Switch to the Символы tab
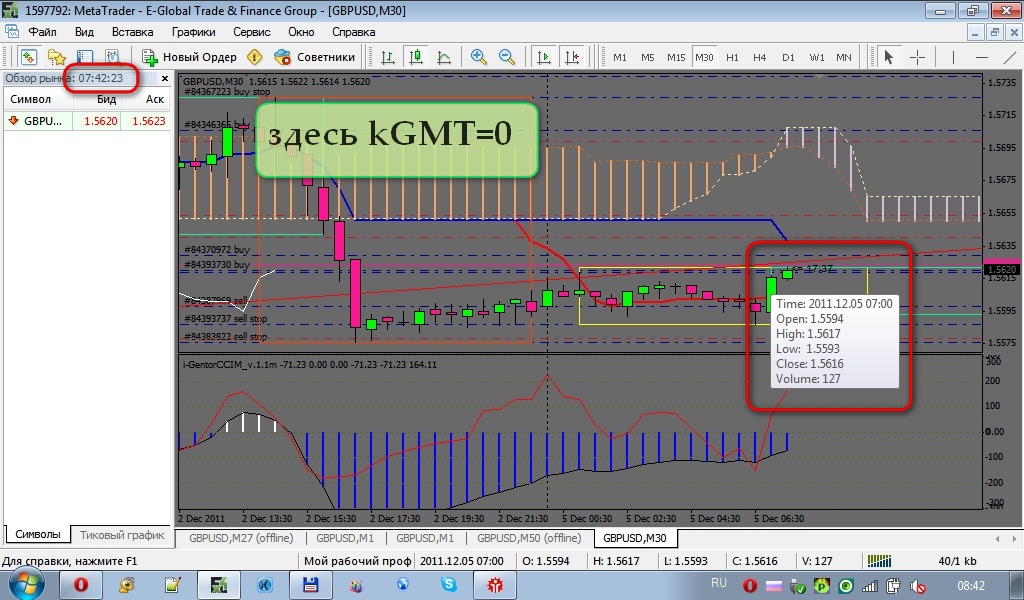The height and width of the screenshot is (600, 1024). click(x=37, y=534)
